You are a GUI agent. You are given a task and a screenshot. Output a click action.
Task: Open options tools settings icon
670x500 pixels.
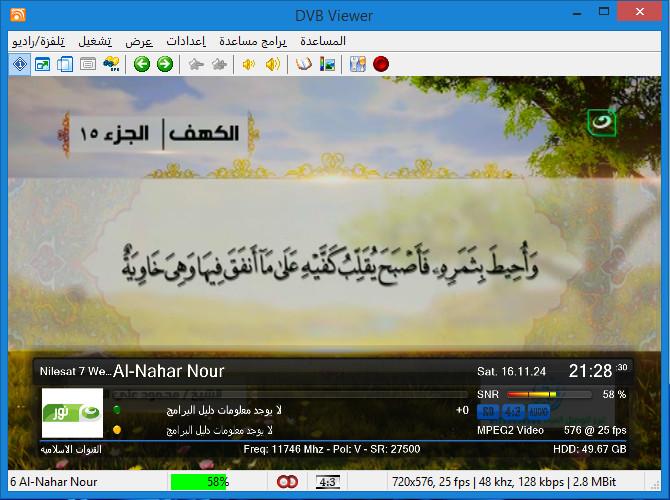coord(358,65)
